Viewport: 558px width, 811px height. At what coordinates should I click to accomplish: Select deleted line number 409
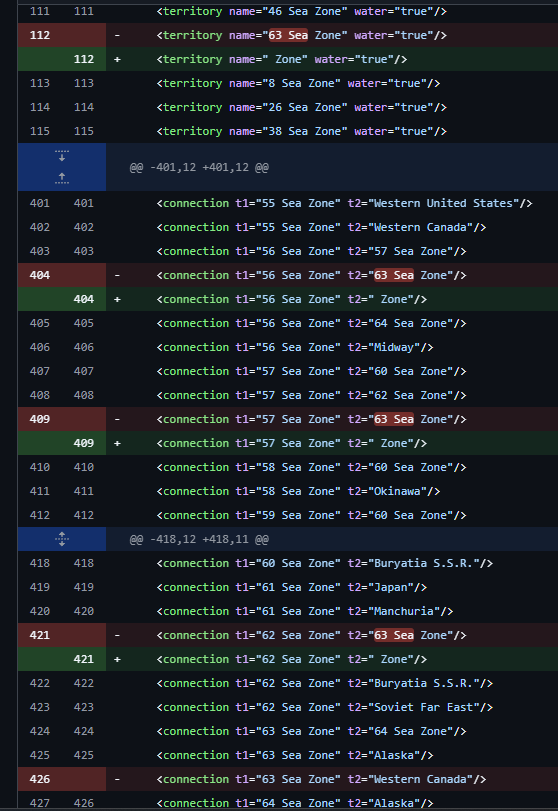[x=40, y=419]
